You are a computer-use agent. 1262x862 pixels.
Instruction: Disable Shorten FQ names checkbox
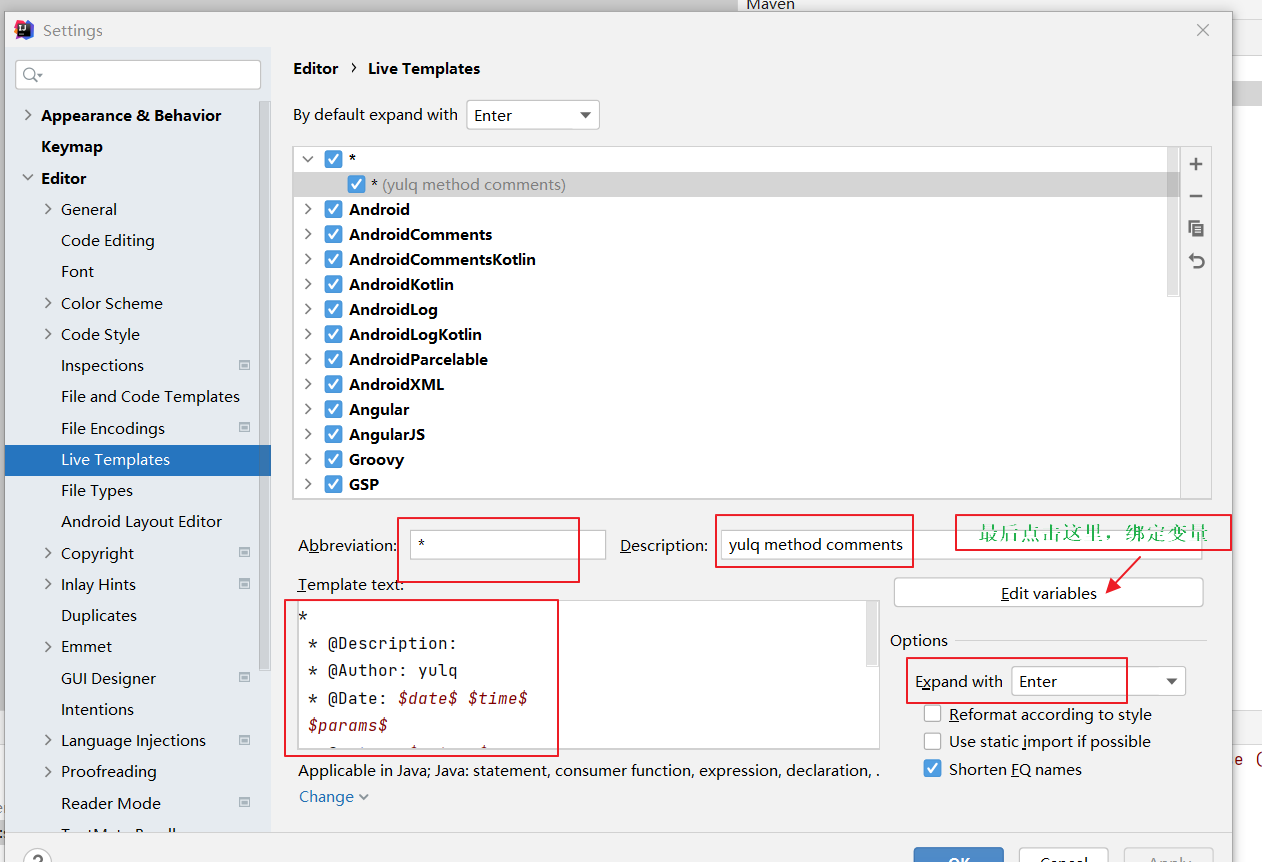932,769
